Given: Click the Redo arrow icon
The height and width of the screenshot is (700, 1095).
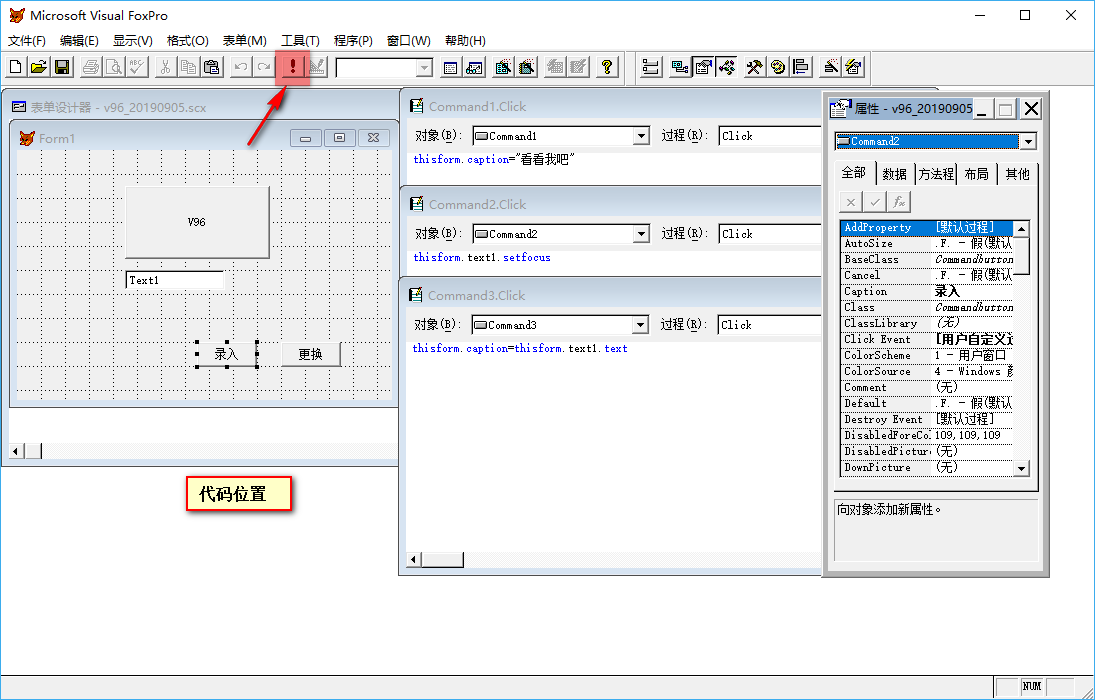Looking at the screenshot, I should tap(263, 67).
